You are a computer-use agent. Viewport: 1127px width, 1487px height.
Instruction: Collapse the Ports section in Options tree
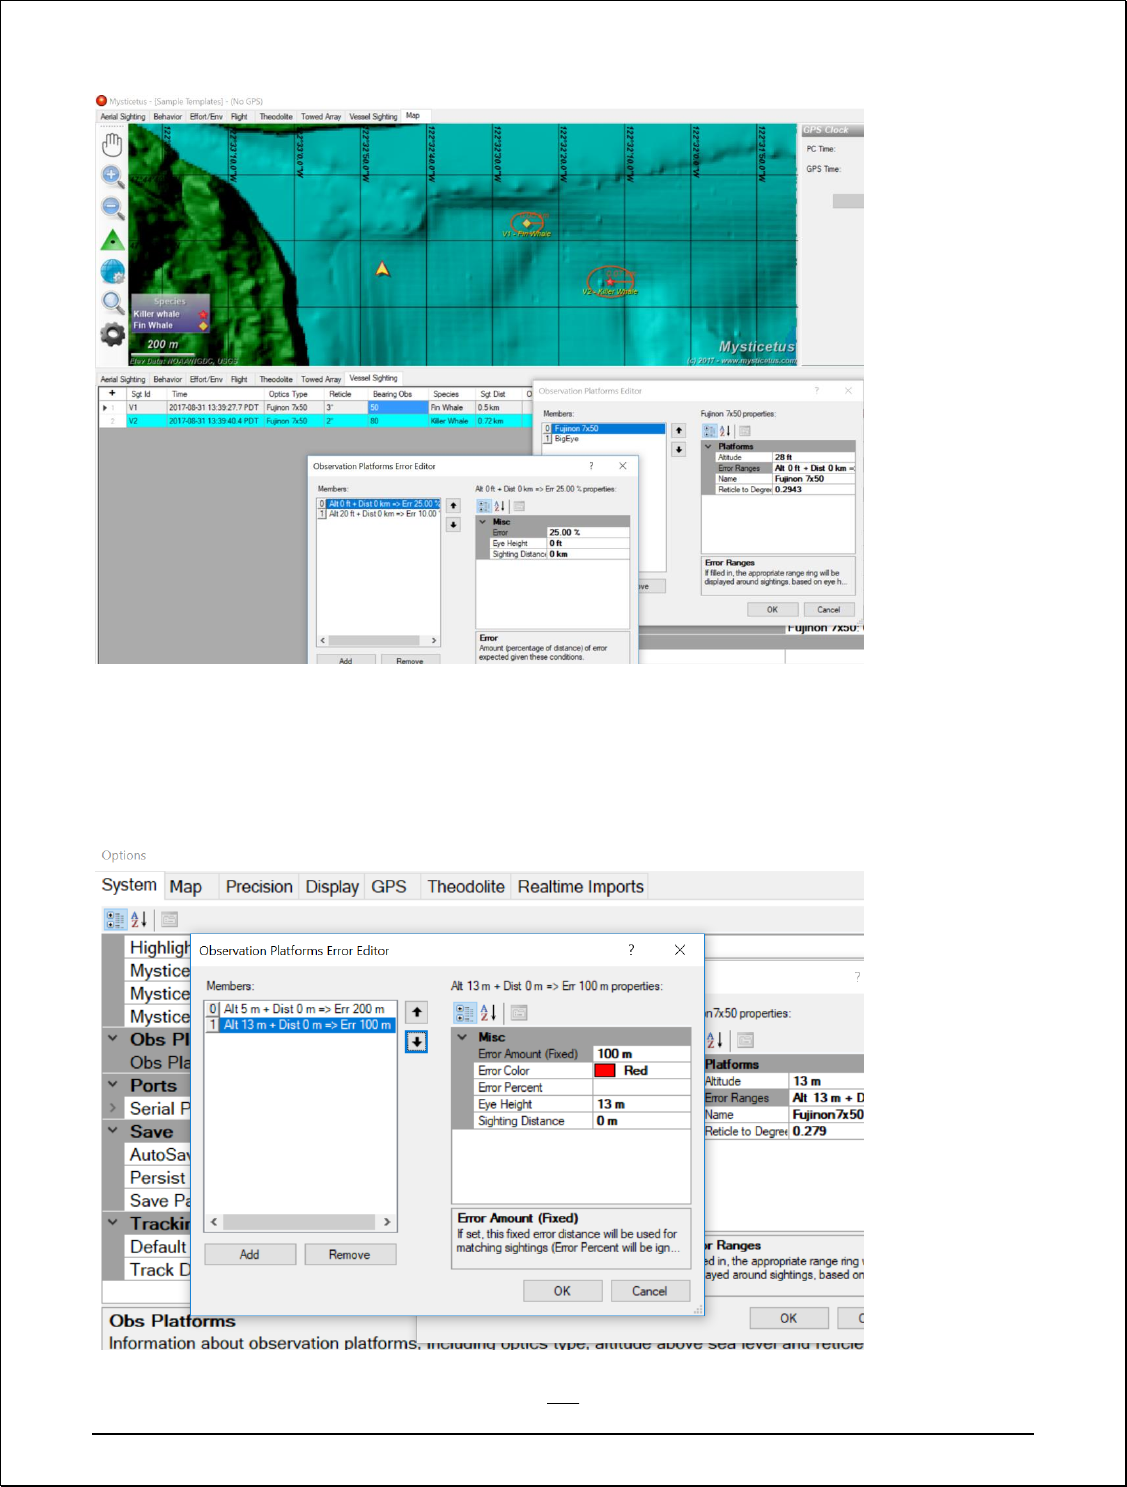(113, 1085)
